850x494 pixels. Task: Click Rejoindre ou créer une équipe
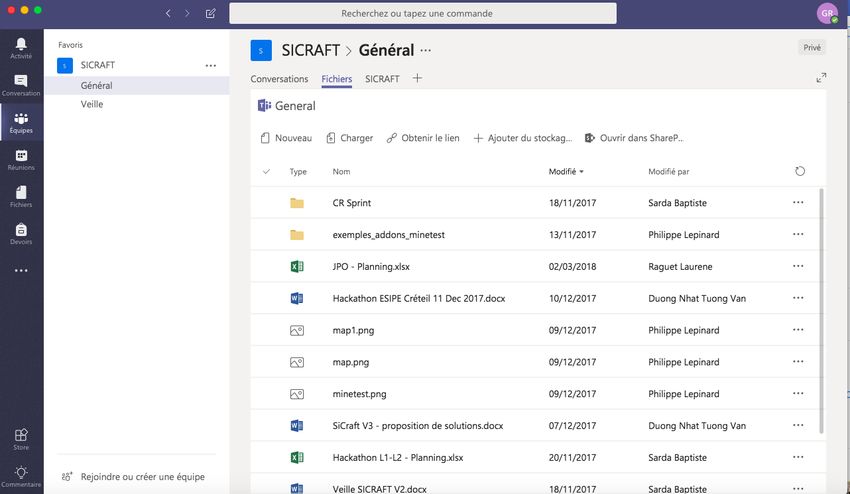pyautogui.click(x=133, y=477)
